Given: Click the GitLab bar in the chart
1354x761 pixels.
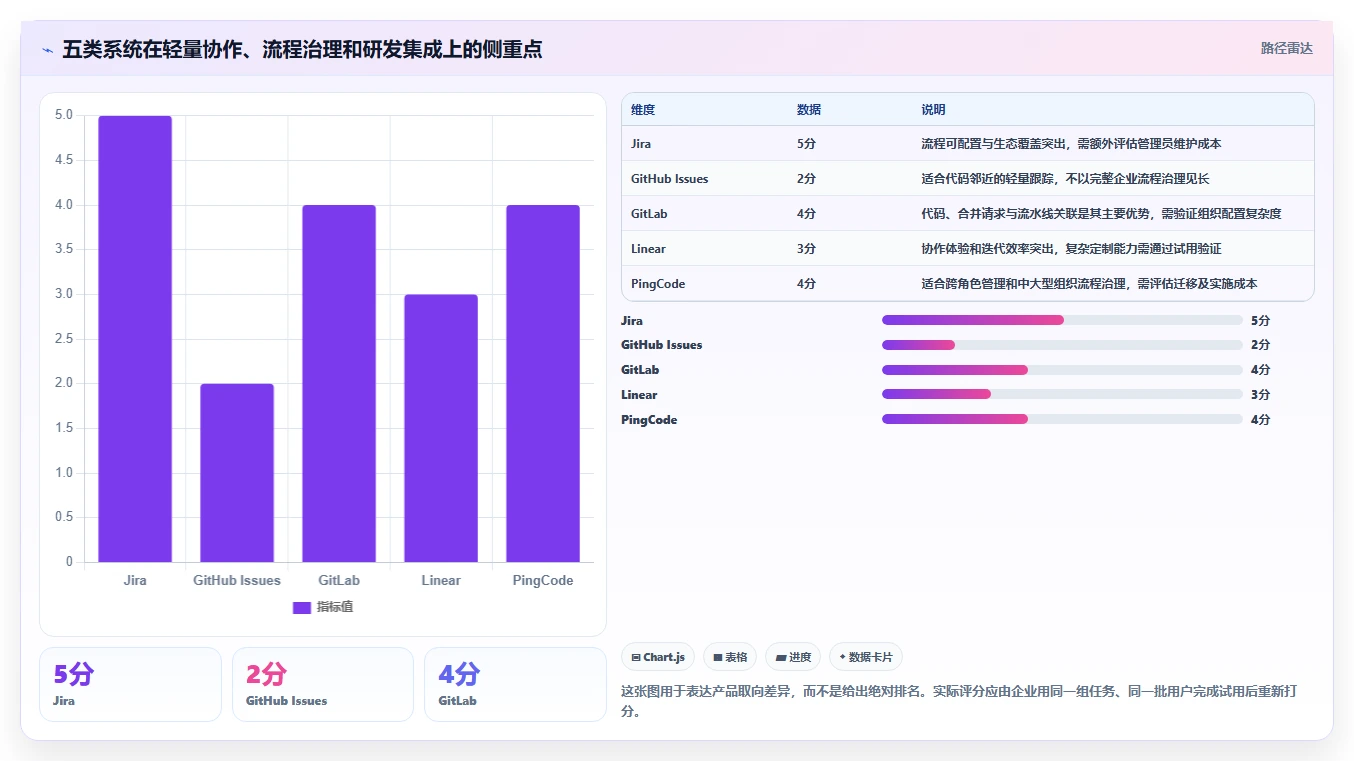Looking at the screenshot, I should point(339,384).
